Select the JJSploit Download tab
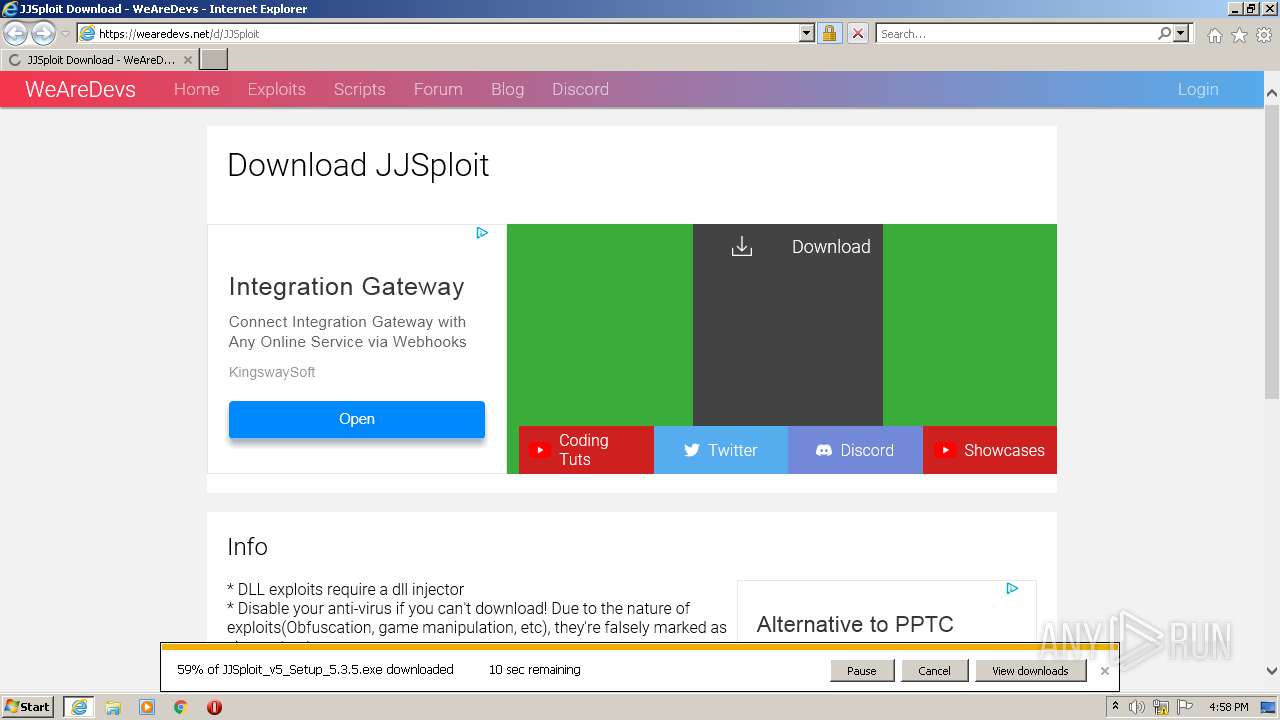Image resolution: width=1280 pixels, height=720 pixels. click(99, 60)
